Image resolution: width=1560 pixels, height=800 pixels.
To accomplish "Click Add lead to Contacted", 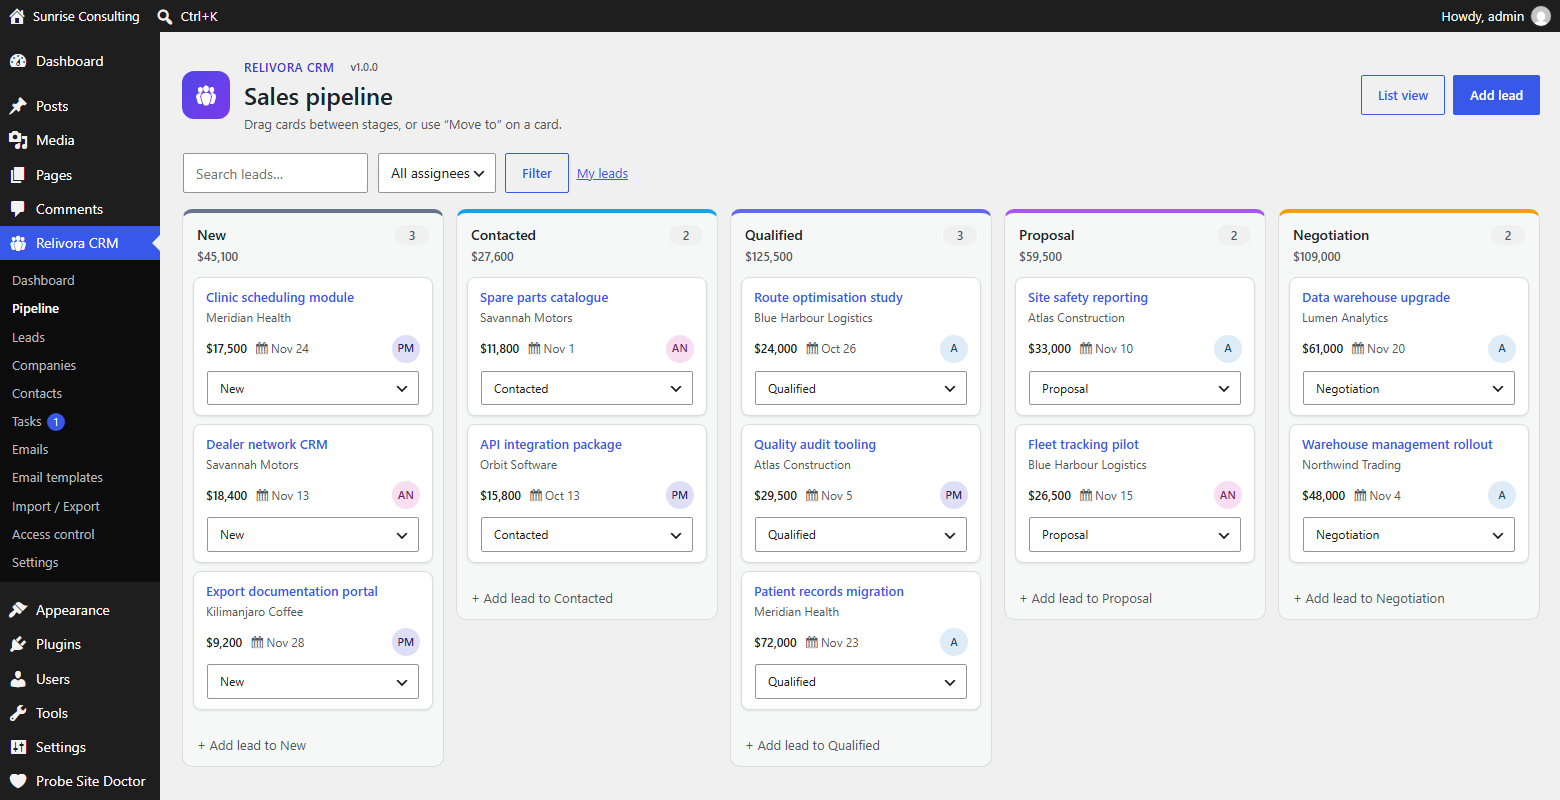I will pos(542,598).
